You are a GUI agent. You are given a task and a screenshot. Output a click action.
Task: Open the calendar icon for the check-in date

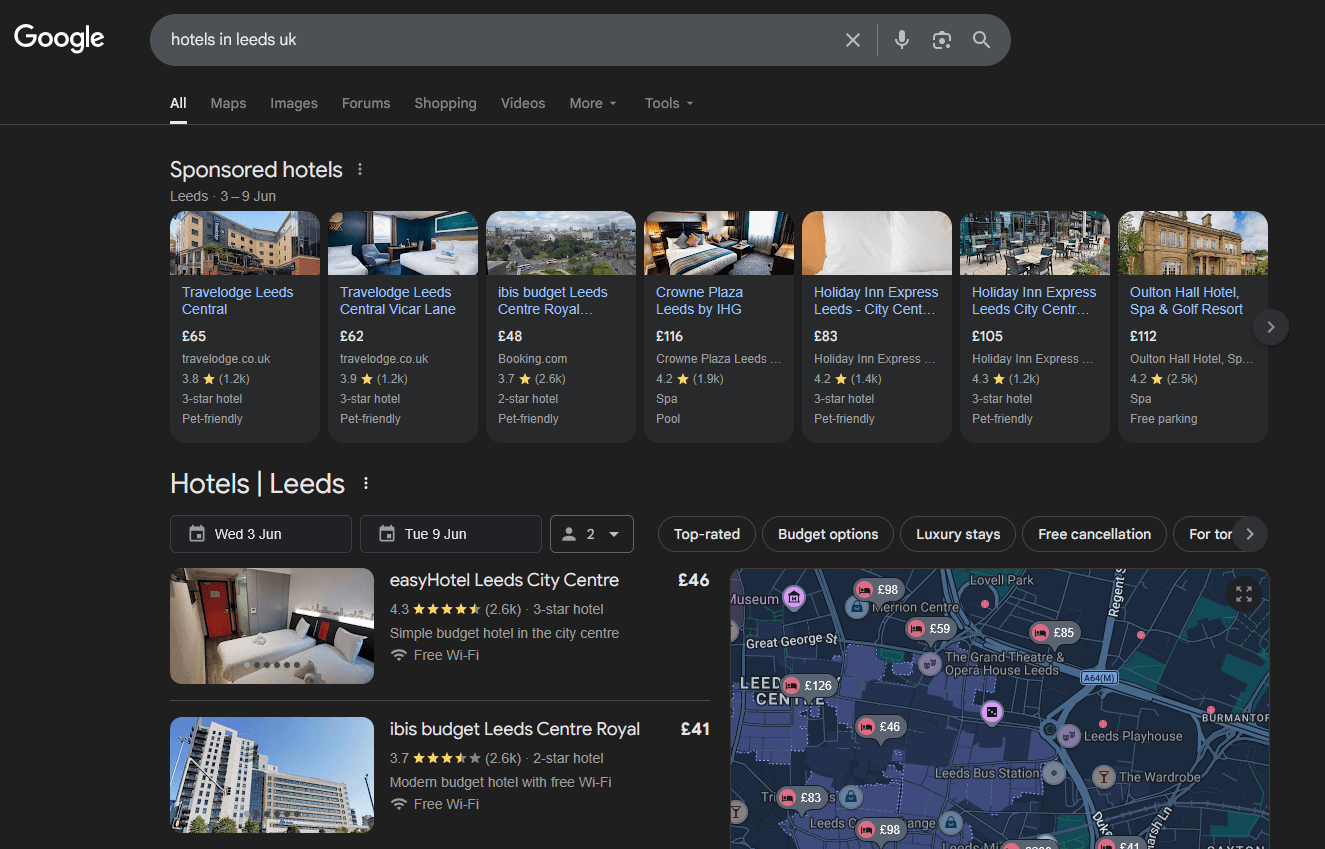196,534
